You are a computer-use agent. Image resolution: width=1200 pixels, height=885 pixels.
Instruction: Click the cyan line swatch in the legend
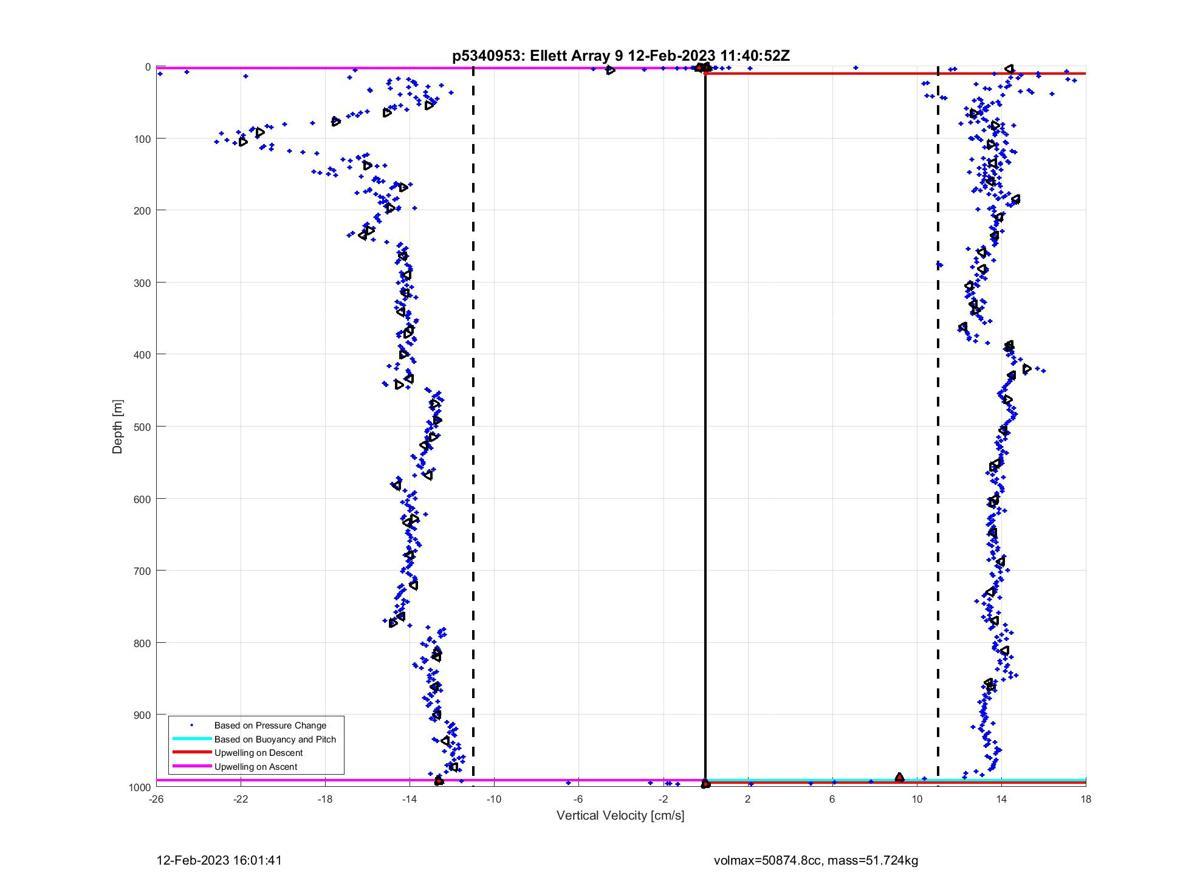click(x=191, y=739)
